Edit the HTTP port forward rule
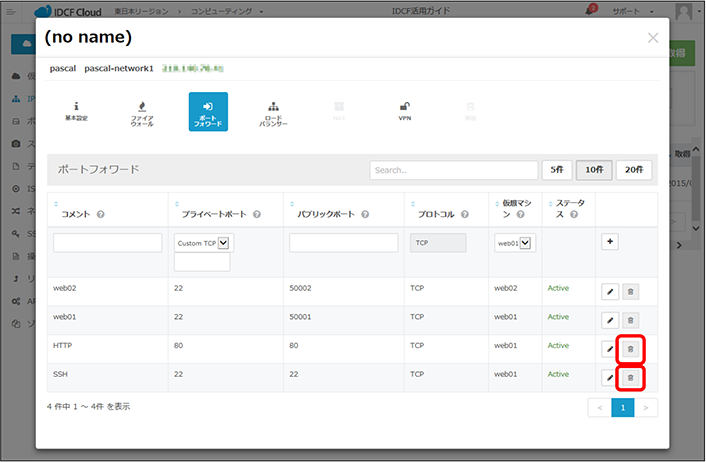This screenshot has height=462, width=706. [609, 349]
